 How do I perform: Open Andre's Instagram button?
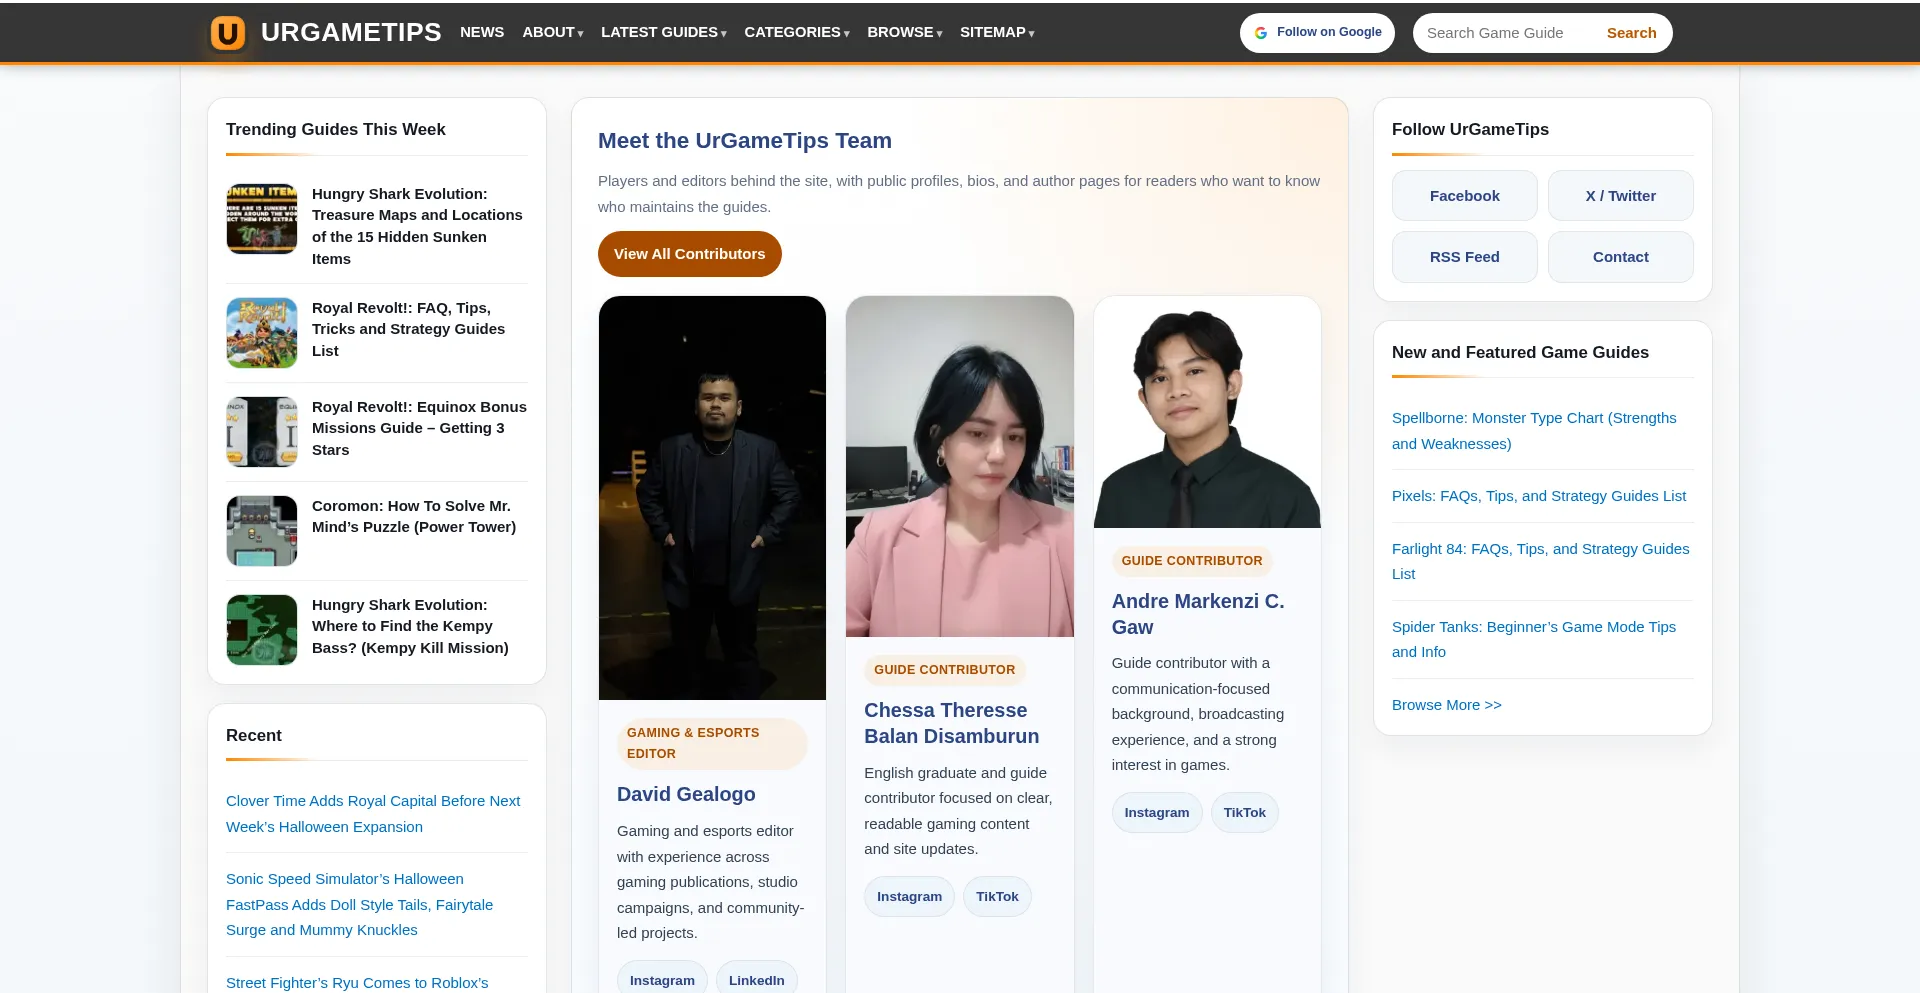1157,812
